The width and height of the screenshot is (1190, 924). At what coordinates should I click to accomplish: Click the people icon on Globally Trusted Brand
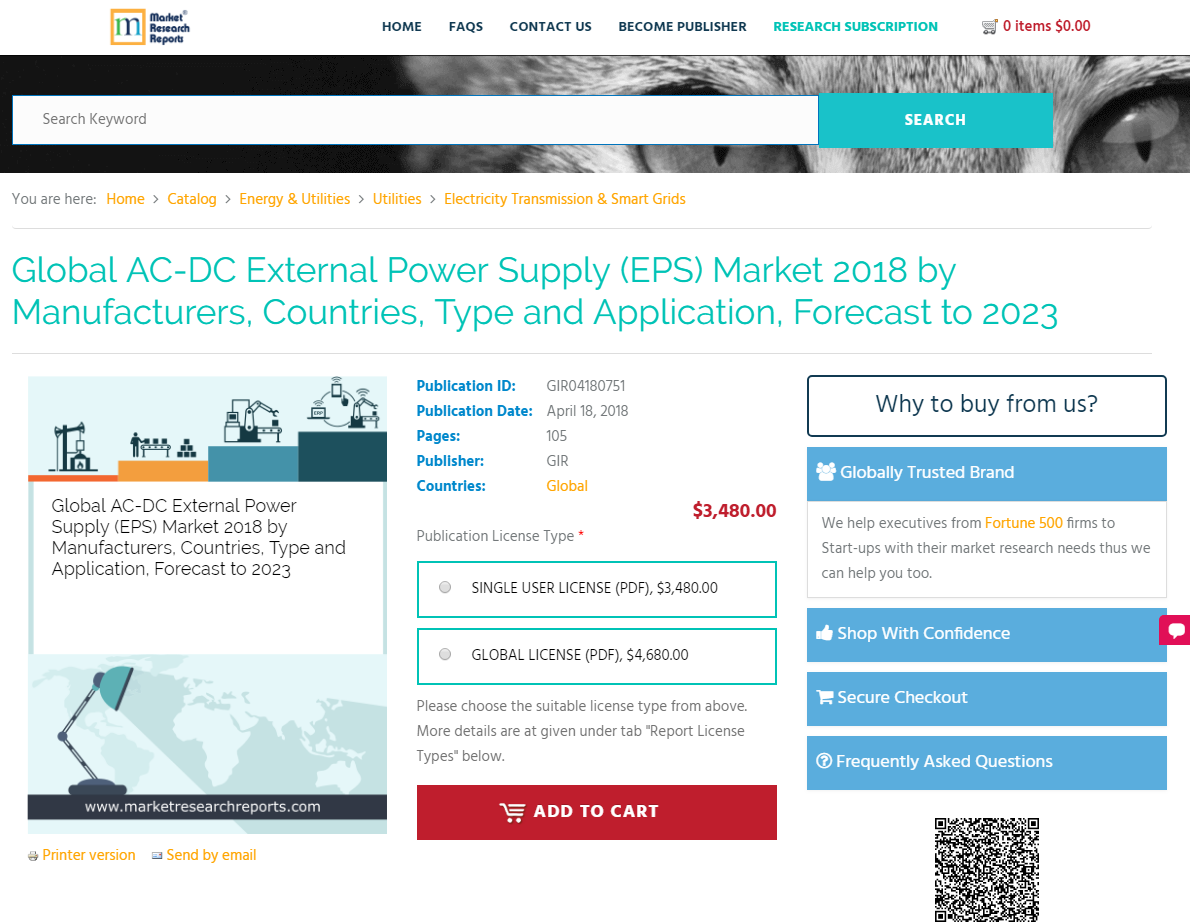pos(825,471)
